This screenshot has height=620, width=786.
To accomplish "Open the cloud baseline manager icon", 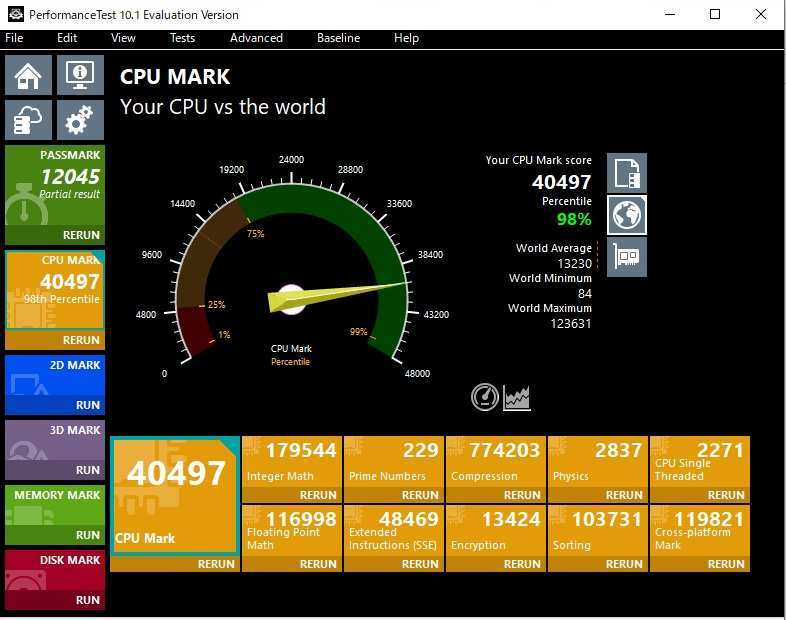I will point(28,120).
